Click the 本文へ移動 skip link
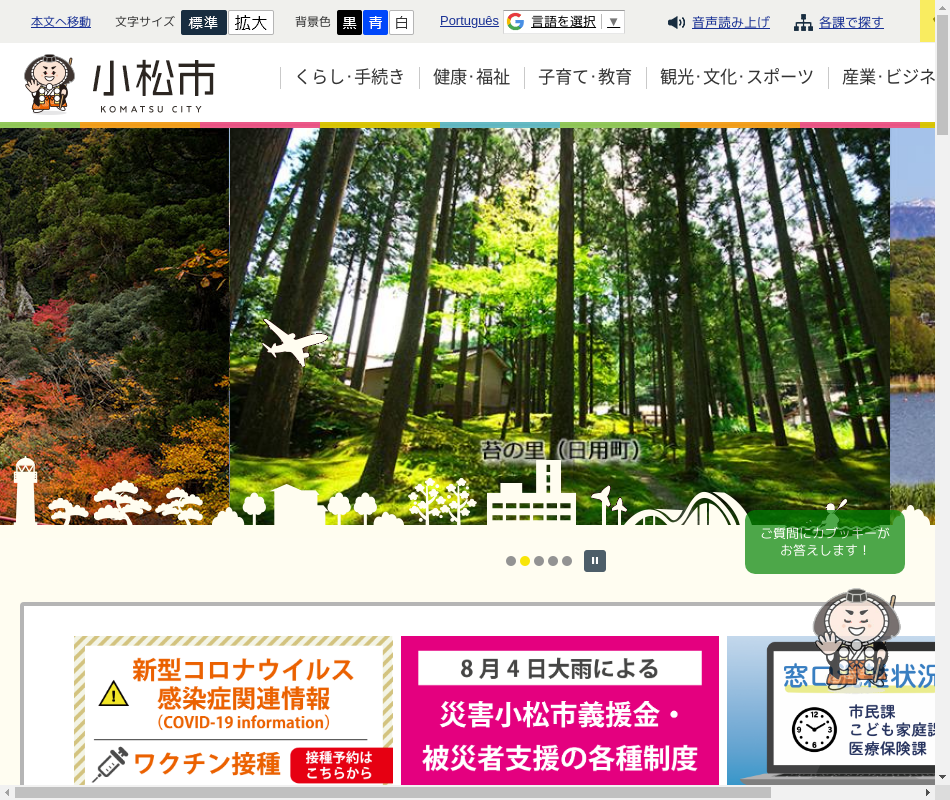This screenshot has width=950, height=800. (x=61, y=22)
